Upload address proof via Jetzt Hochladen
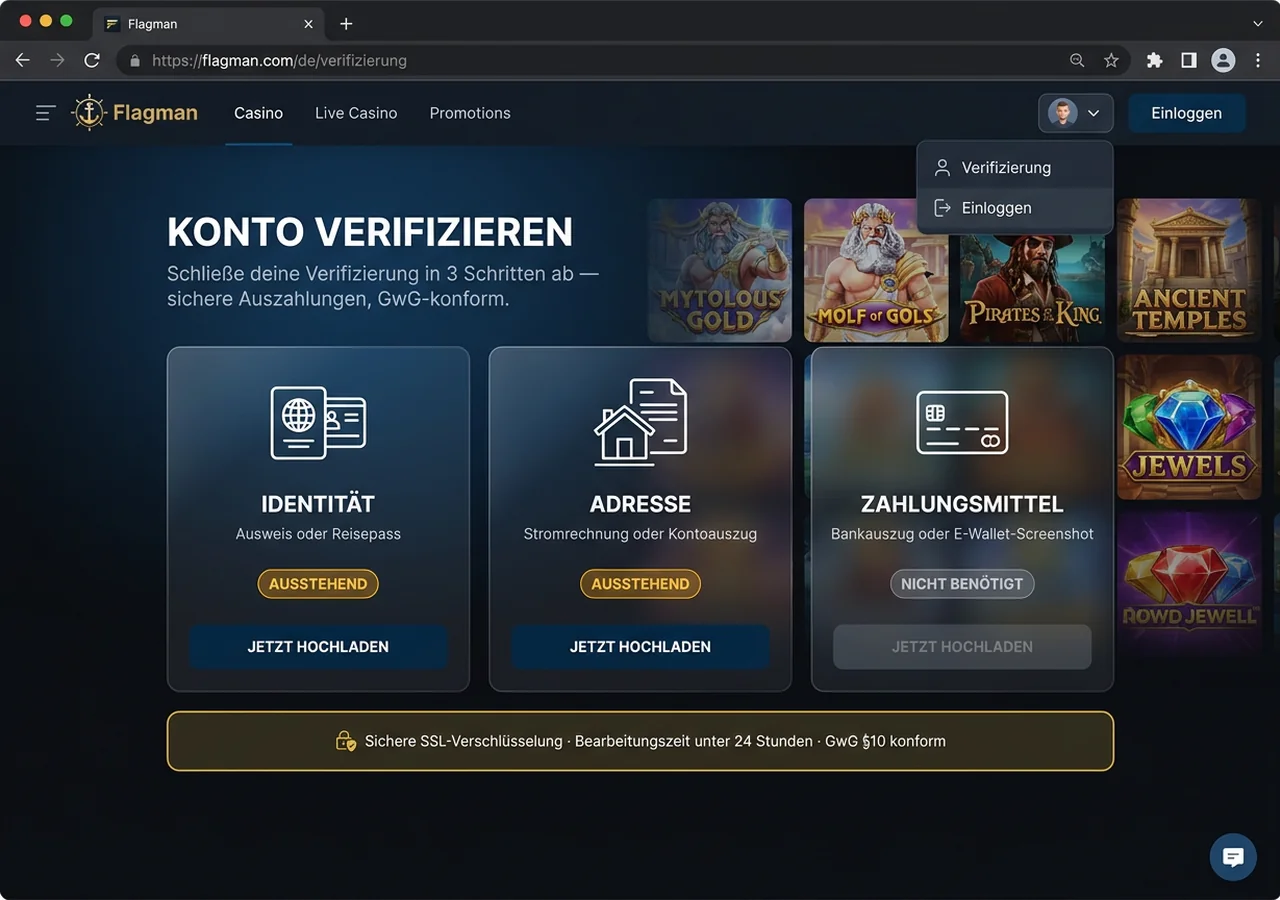 click(640, 647)
